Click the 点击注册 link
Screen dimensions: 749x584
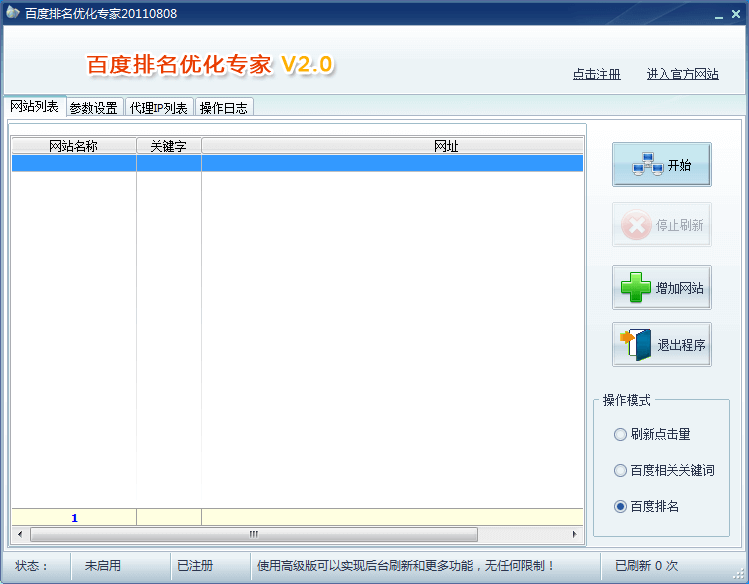pos(597,74)
